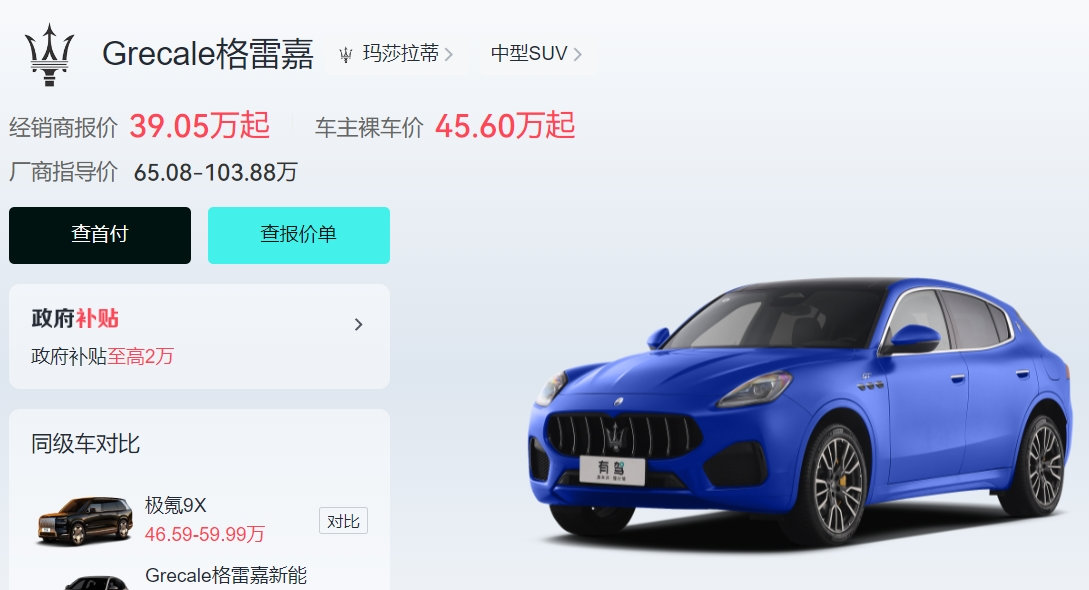Click the 政府补贴至高2万 text

pyautogui.click(x=102, y=356)
